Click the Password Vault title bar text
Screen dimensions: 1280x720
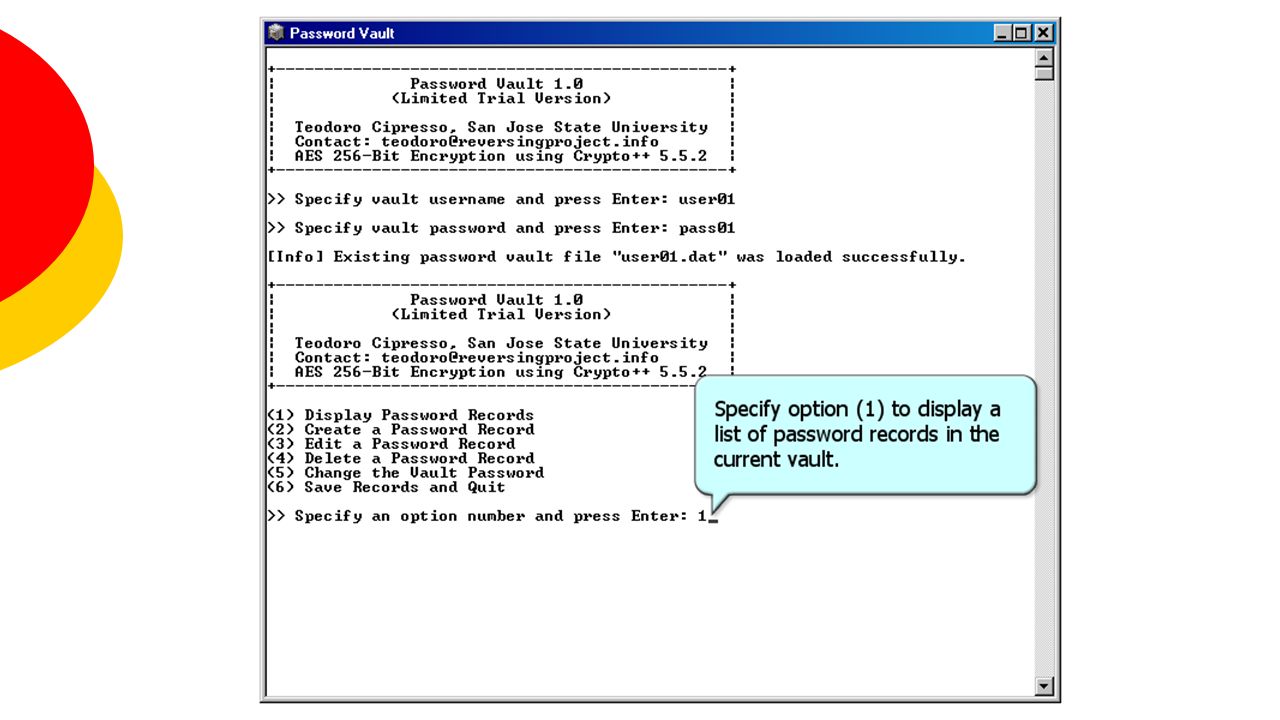[342, 33]
